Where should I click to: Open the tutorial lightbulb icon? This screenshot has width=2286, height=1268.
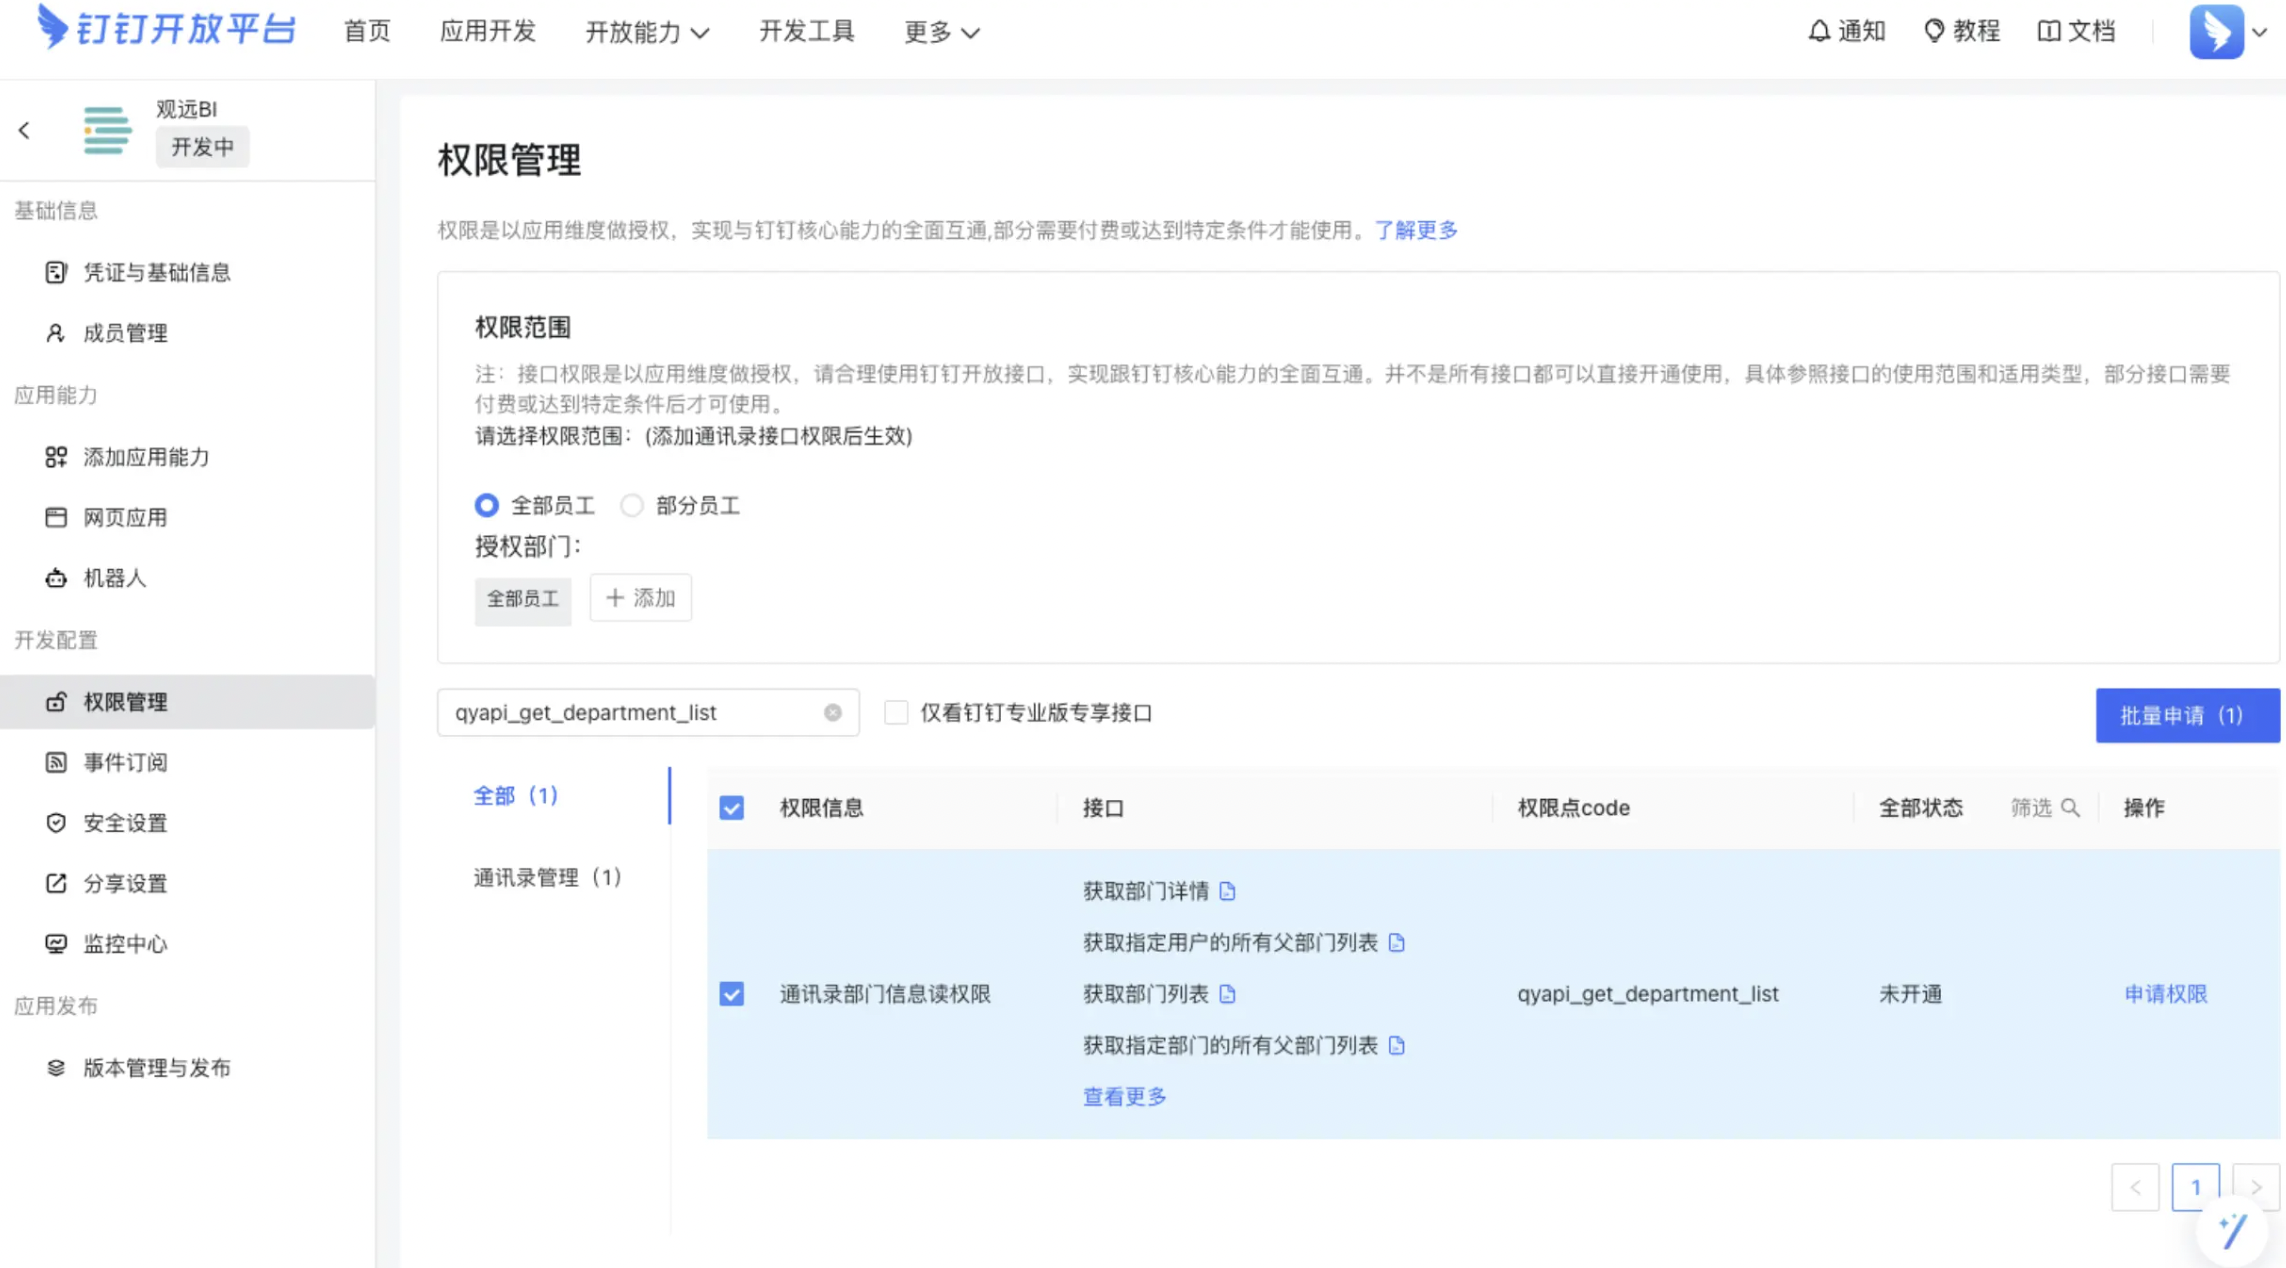[x=1934, y=31]
